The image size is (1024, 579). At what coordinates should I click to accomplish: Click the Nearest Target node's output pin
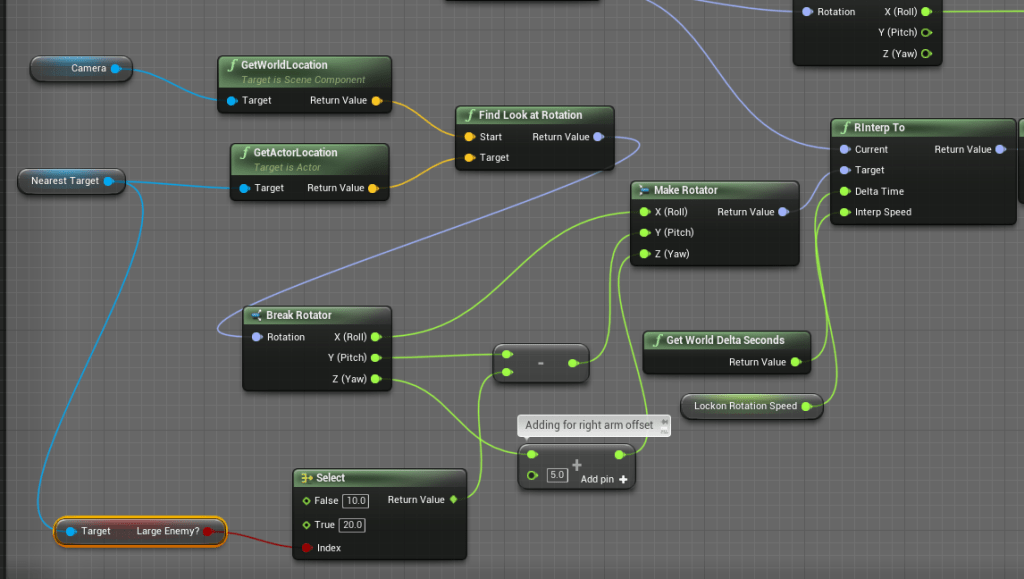tap(109, 181)
